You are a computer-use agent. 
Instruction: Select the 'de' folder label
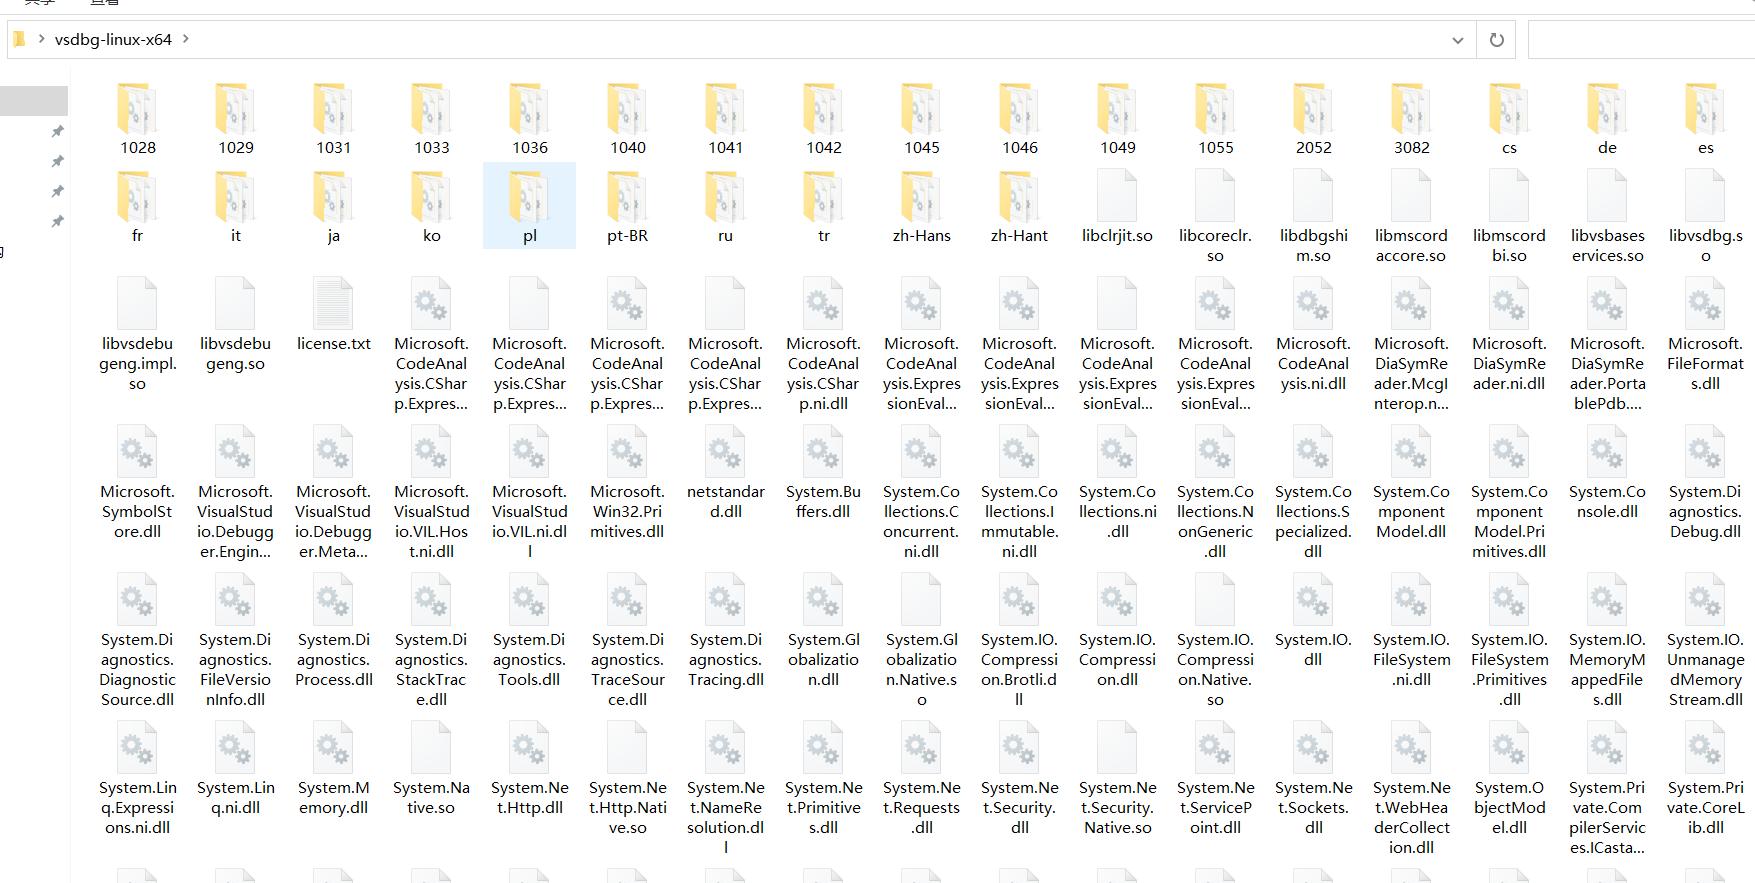tap(1607, 148)
